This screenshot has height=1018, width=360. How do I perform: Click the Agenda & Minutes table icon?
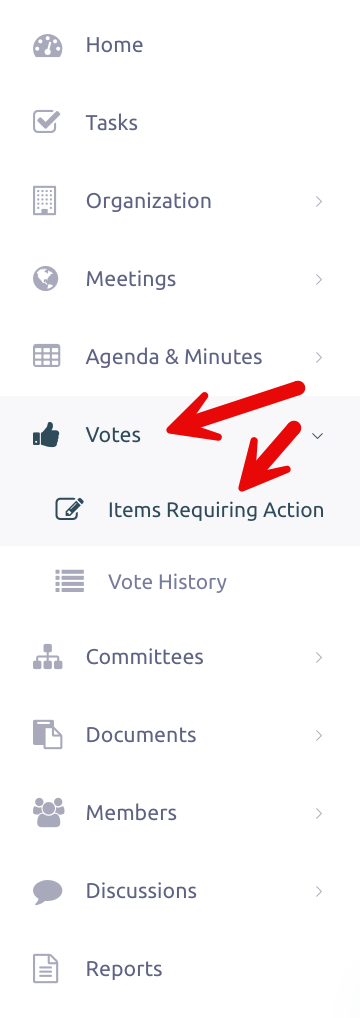[46, 356]
